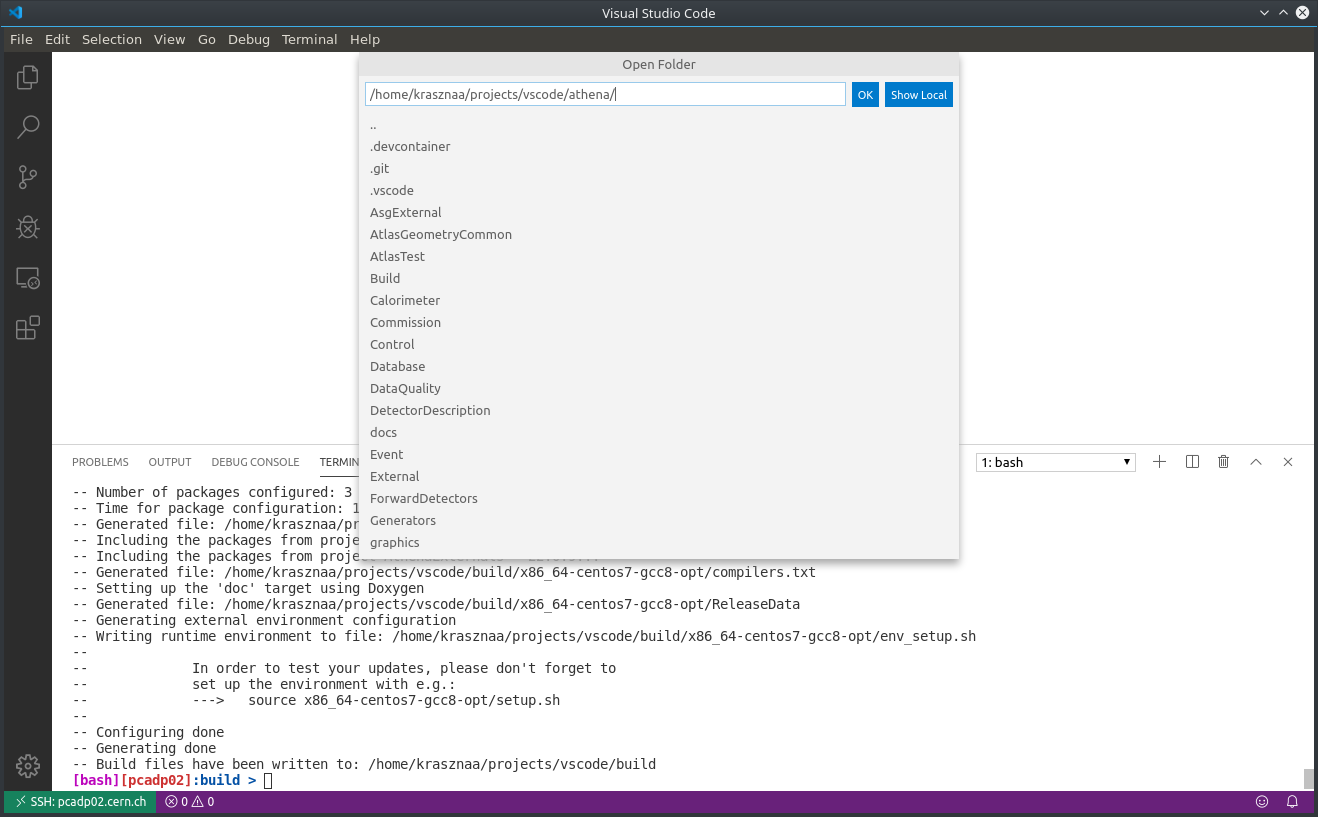Open the Debug view with bug icon
1318x817 pixels.
click(28, 227)
